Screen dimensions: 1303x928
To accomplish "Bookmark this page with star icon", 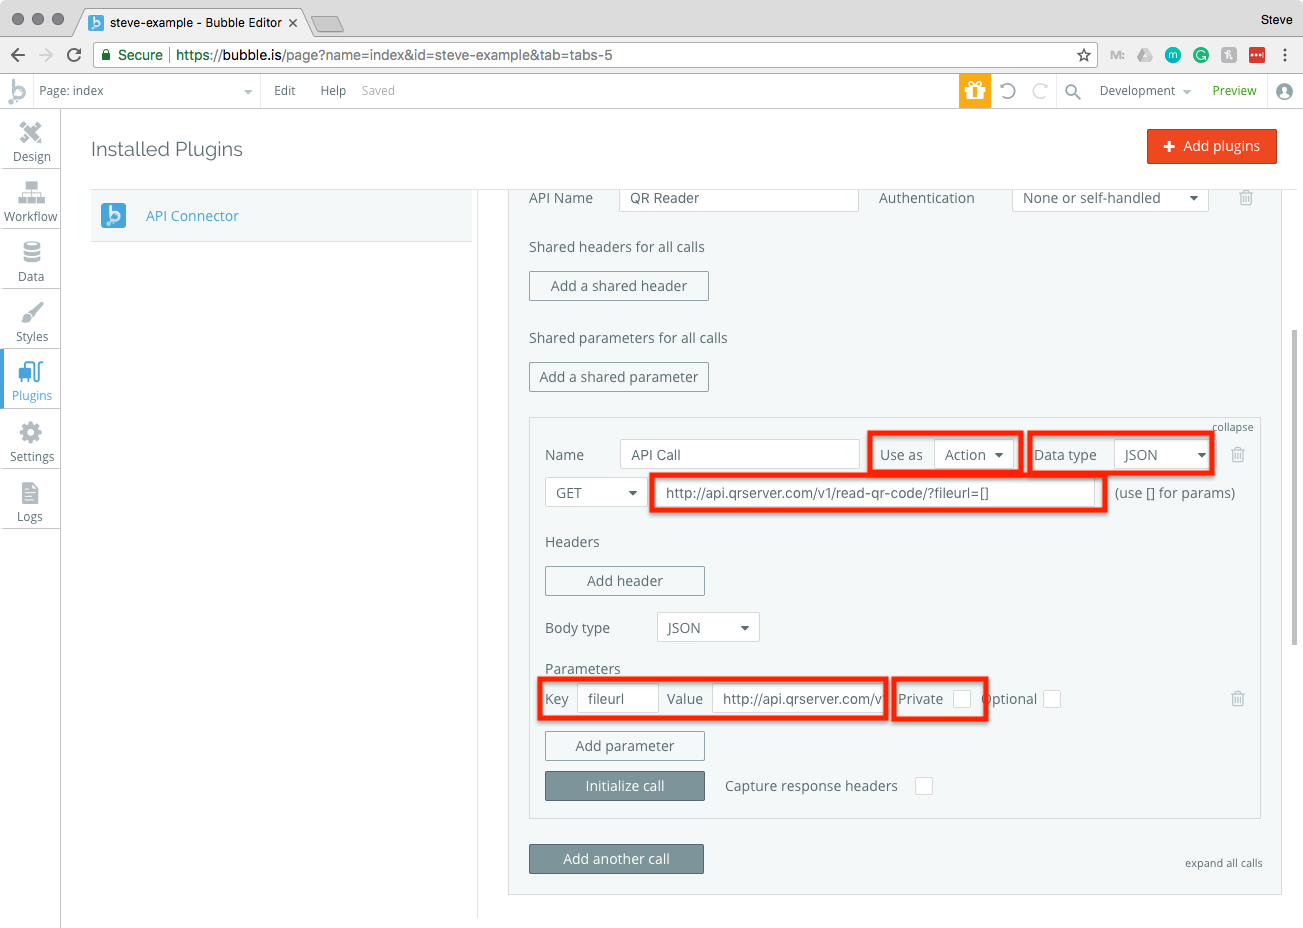I will tap(1084, 55).
